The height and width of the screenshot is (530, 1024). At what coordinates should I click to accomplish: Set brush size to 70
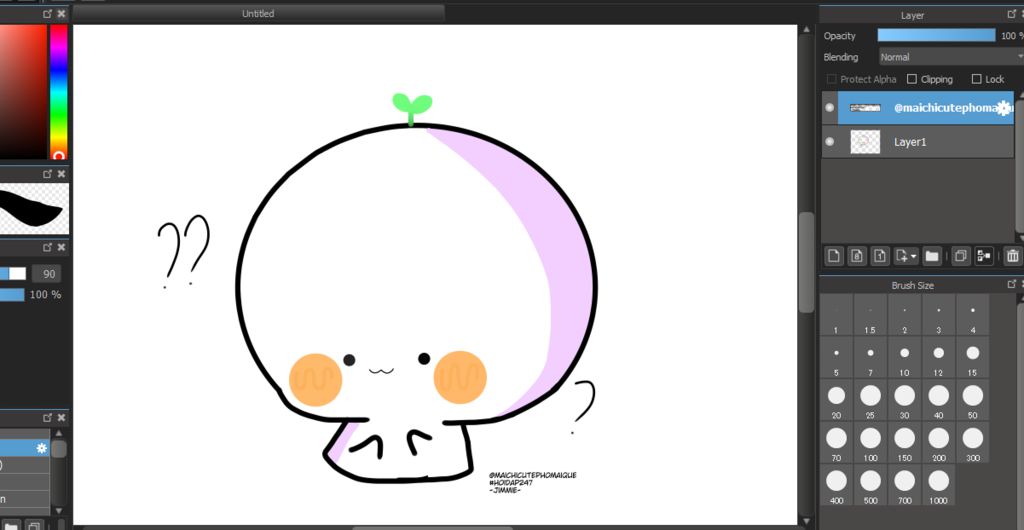(837, 443)
